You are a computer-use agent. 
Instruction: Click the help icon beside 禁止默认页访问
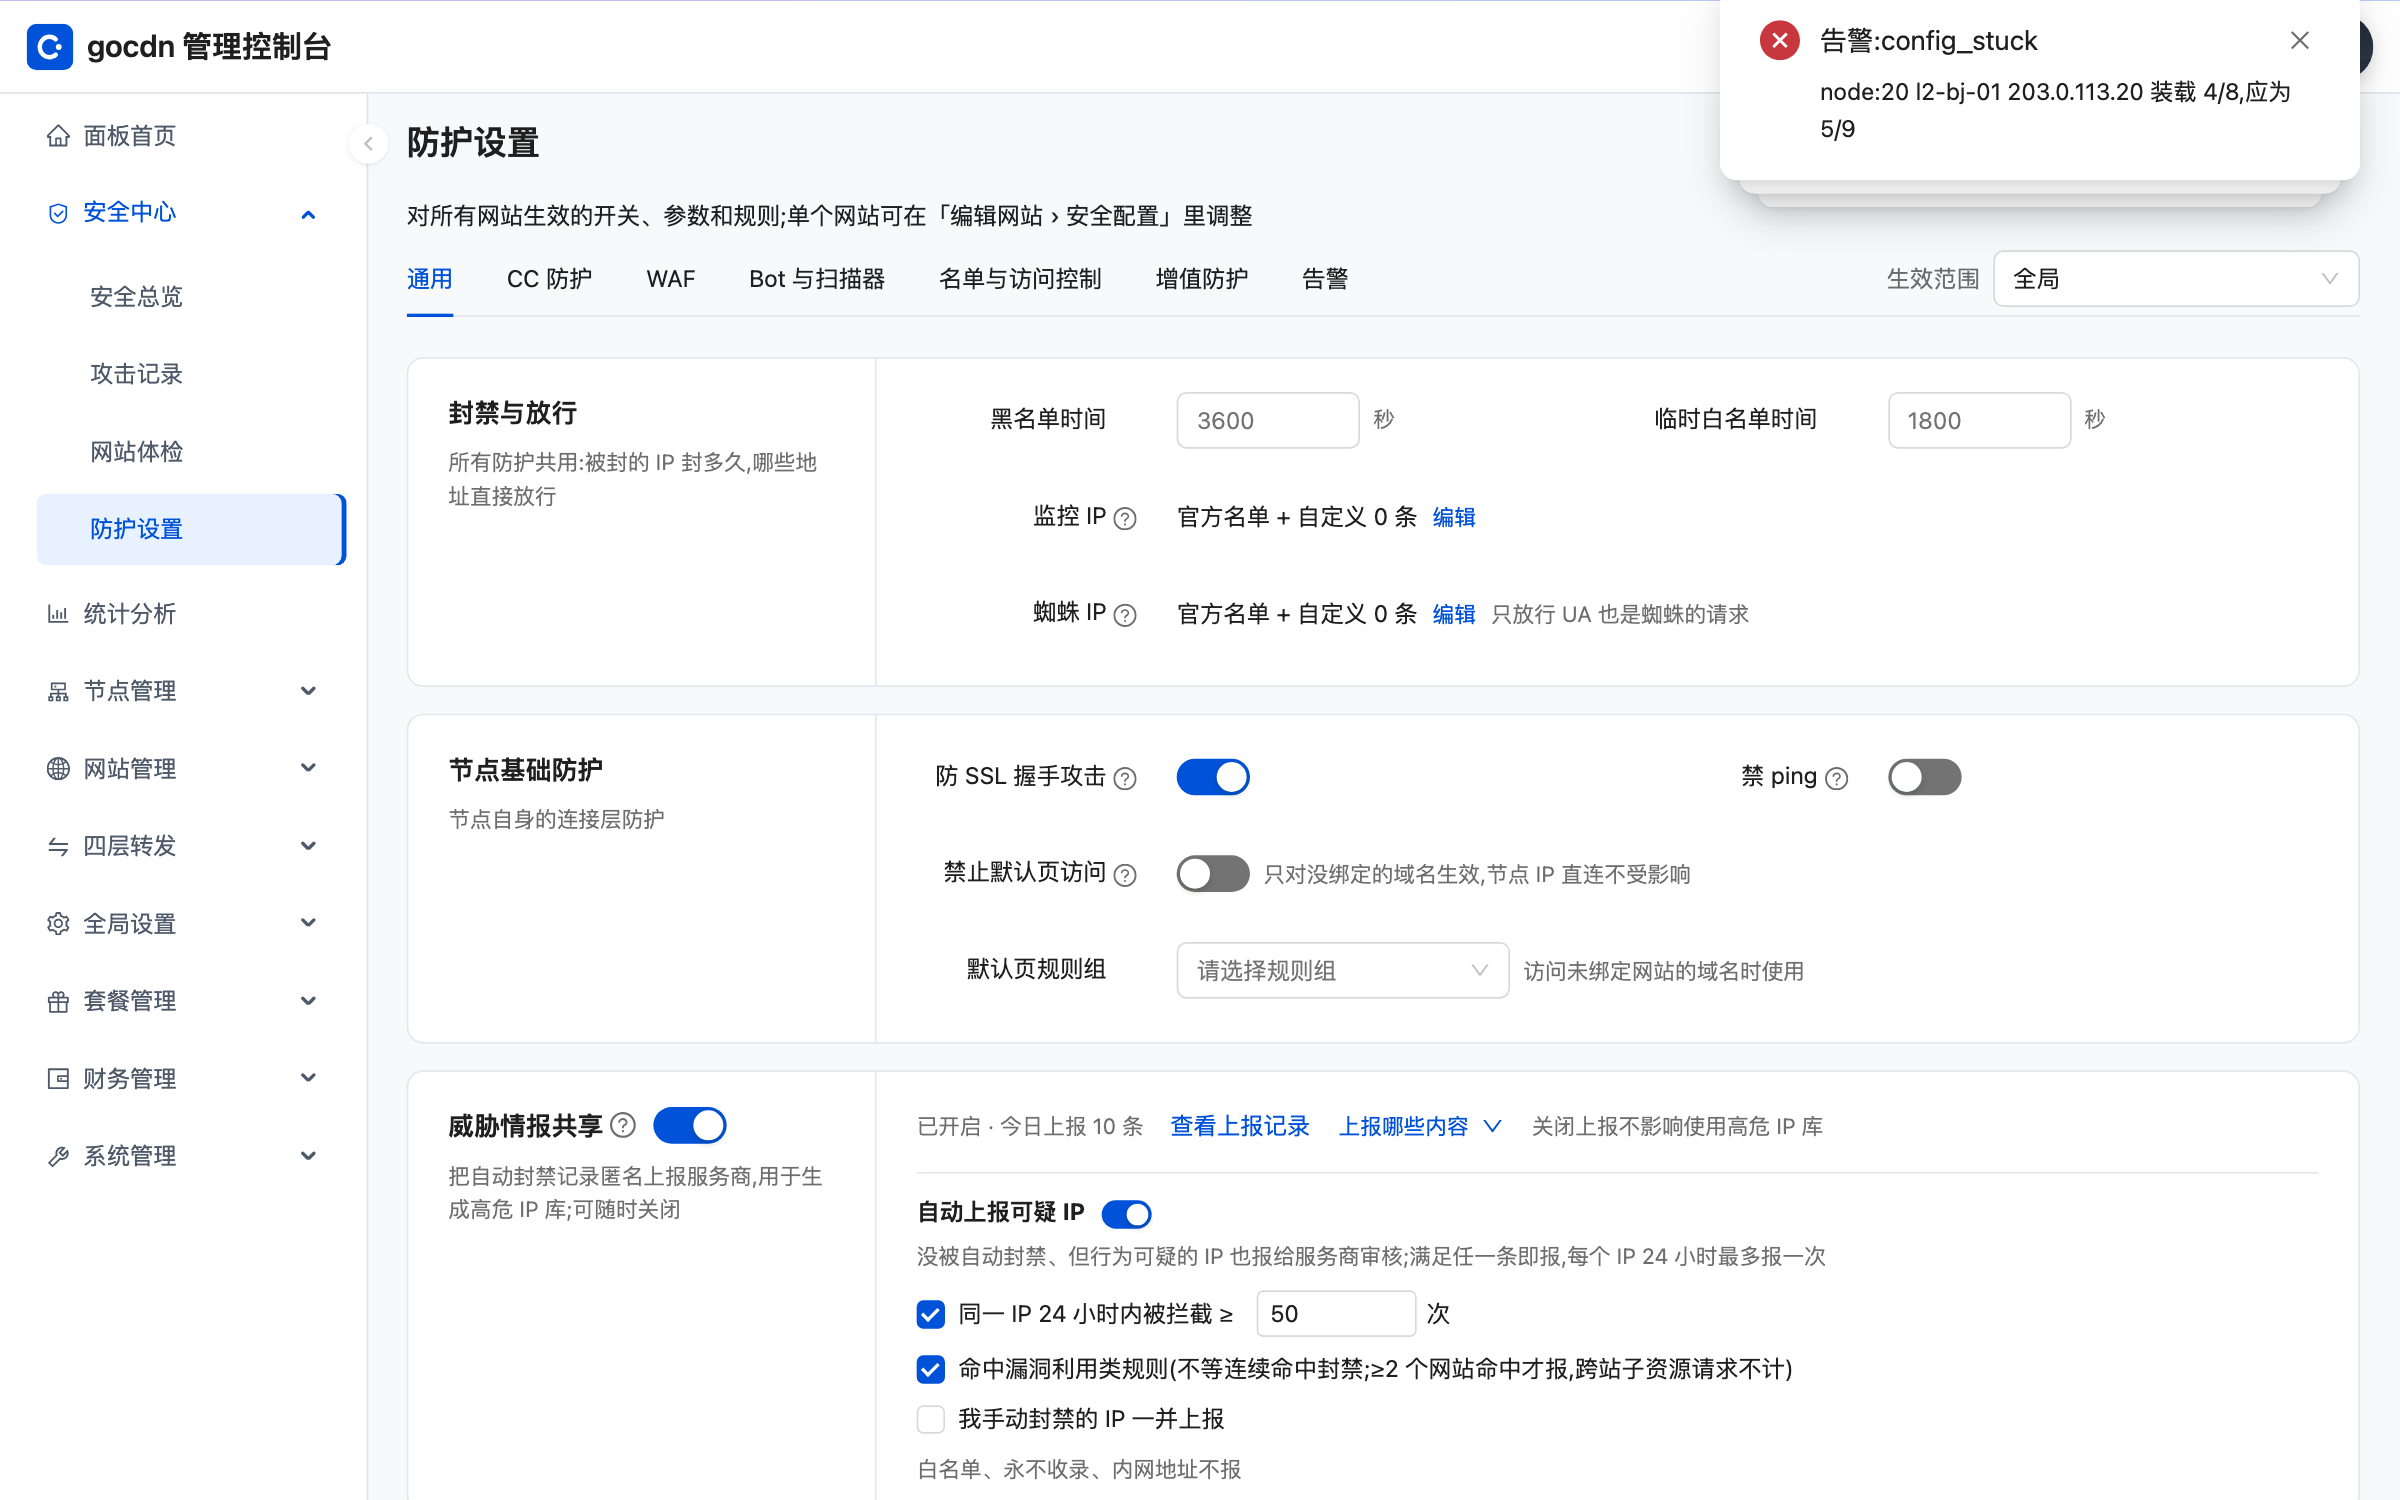coord(1125,875)
